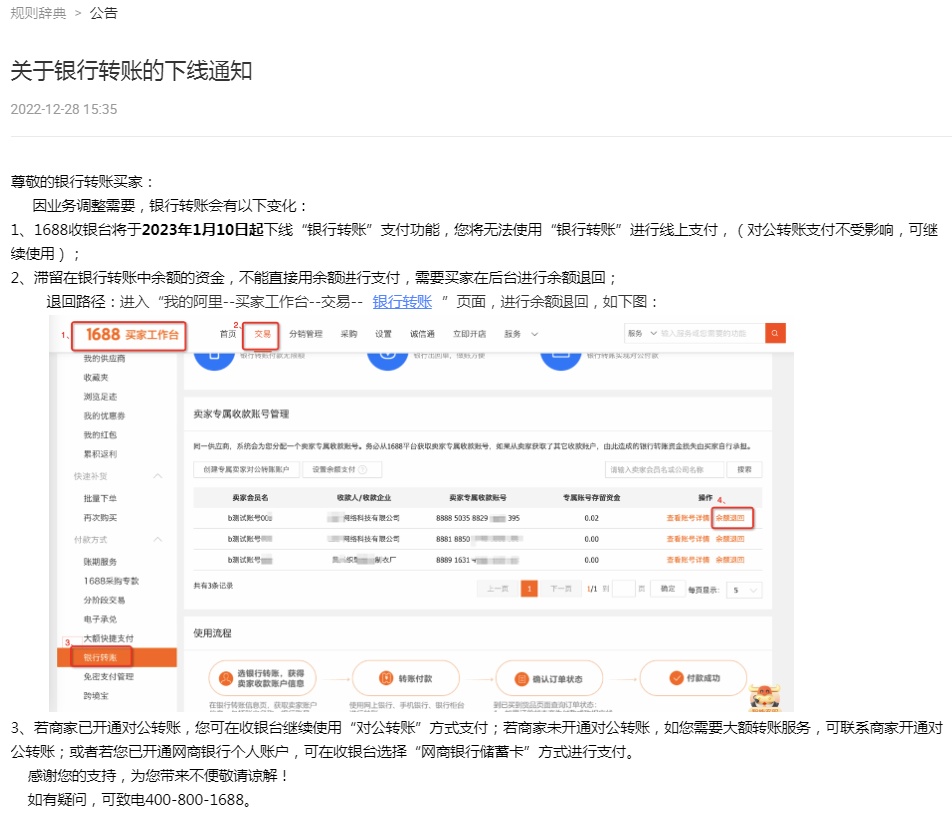
Task: Open 账期服务 in the sidebar
Action: 100,562
